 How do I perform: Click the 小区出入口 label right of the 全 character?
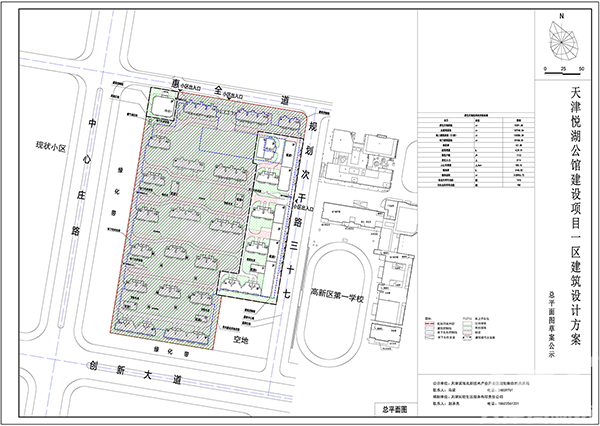234,97
